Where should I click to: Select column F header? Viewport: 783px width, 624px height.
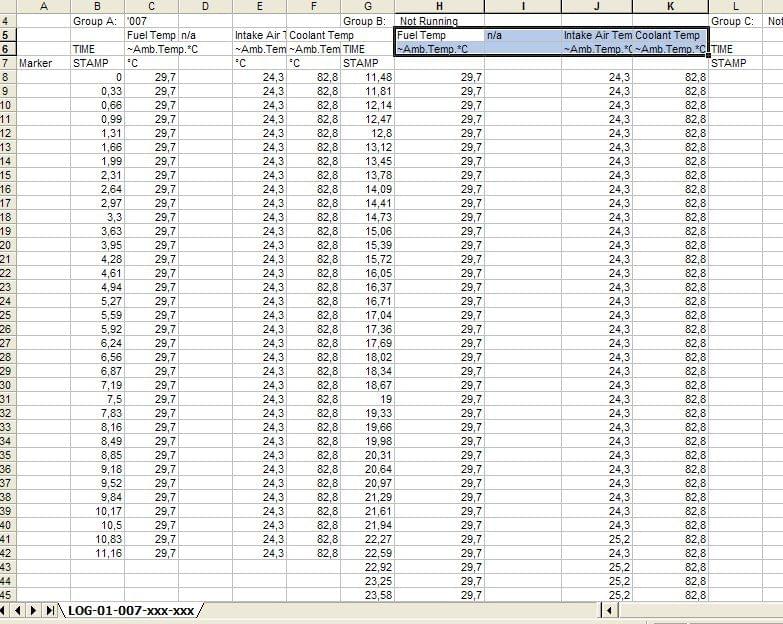point(314,6)
